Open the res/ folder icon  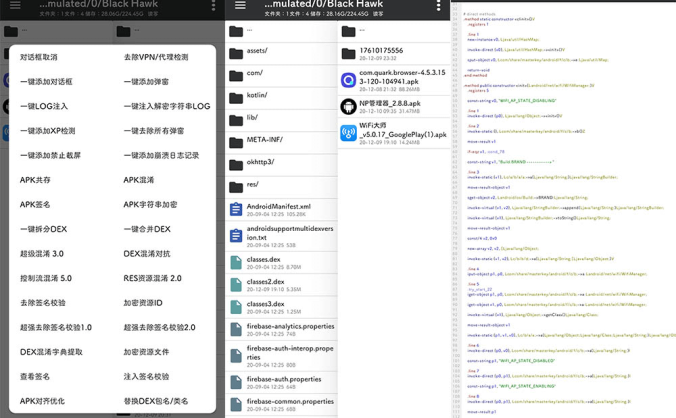click(x=236, y=187)
